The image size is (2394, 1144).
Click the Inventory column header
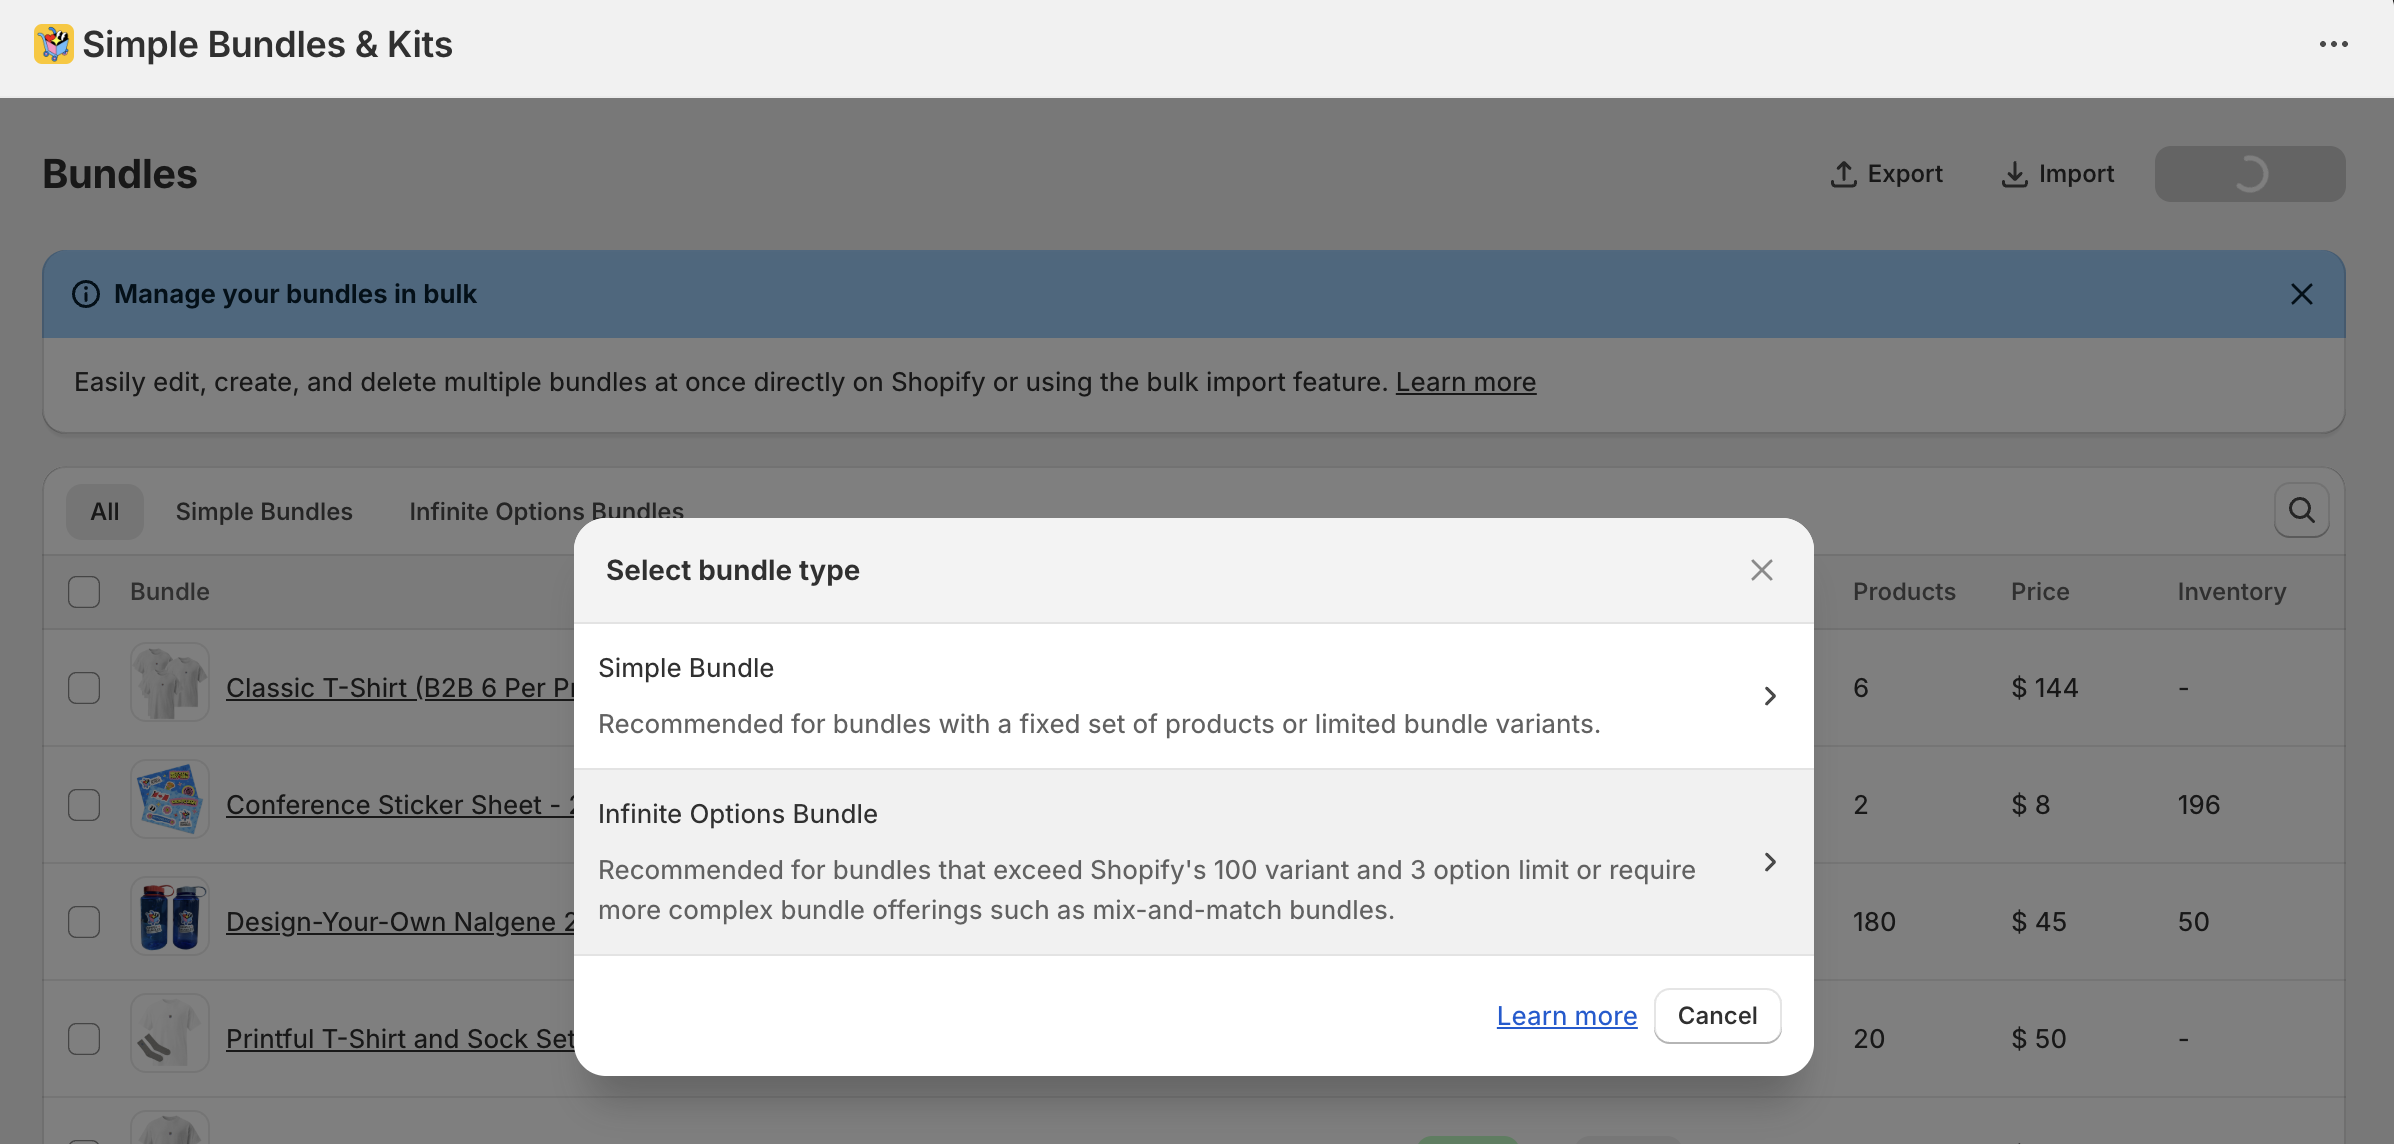pos(2232,592)
